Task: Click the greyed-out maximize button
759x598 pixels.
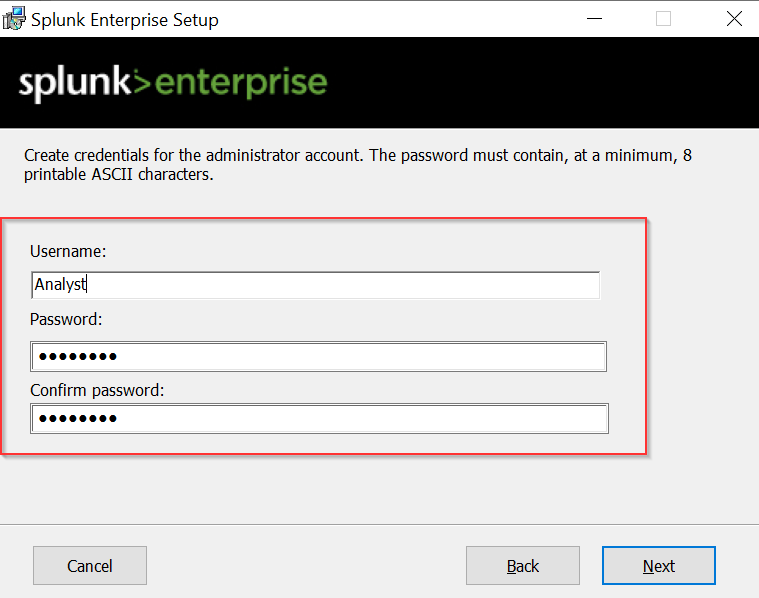Action: pyautogui.click(x=663, y=19)
